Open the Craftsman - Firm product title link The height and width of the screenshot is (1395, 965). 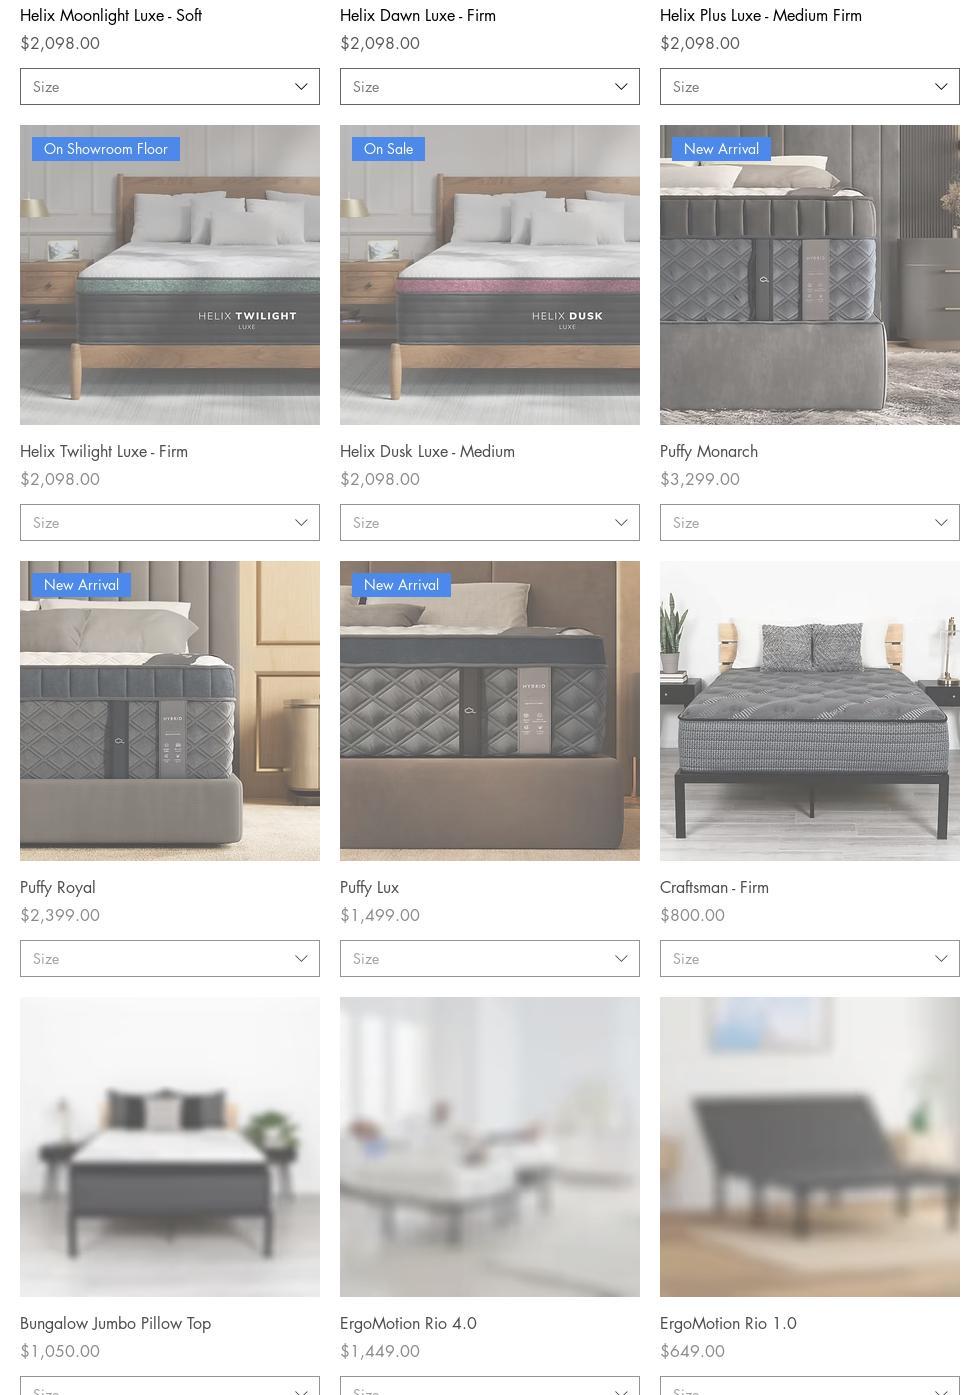(714, 887)
